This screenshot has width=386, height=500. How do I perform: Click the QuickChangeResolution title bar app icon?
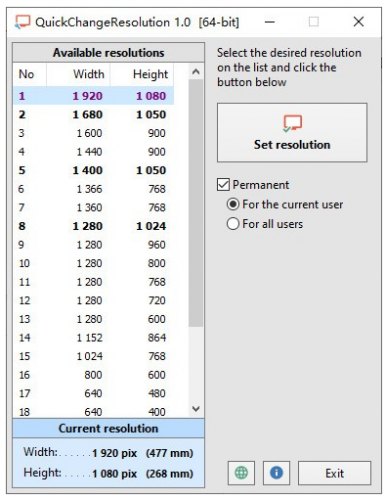23,22
